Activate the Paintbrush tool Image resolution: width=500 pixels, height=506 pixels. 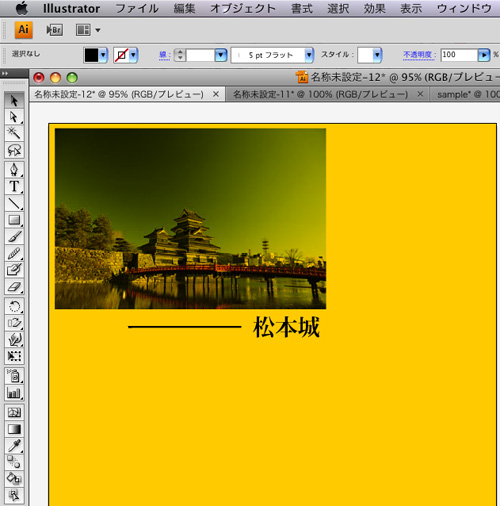tap(14, 236)
